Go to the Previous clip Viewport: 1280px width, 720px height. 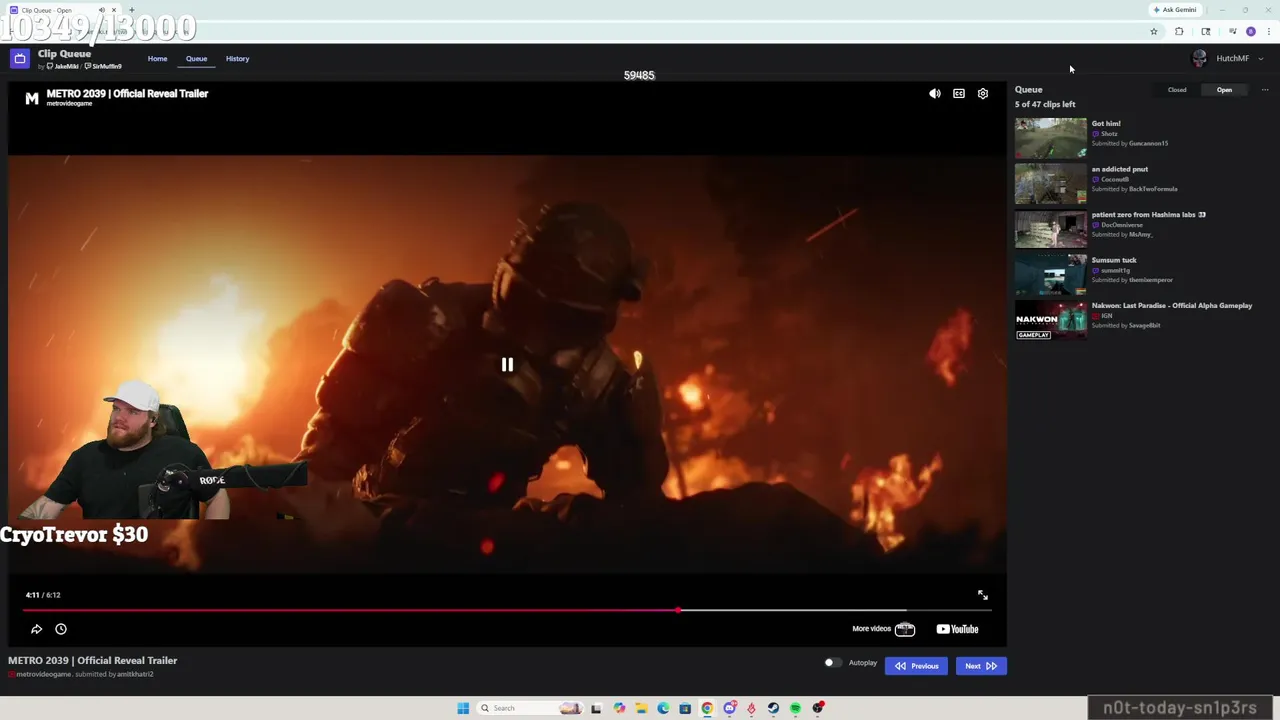pyautogui.click(x=916, y=666)
